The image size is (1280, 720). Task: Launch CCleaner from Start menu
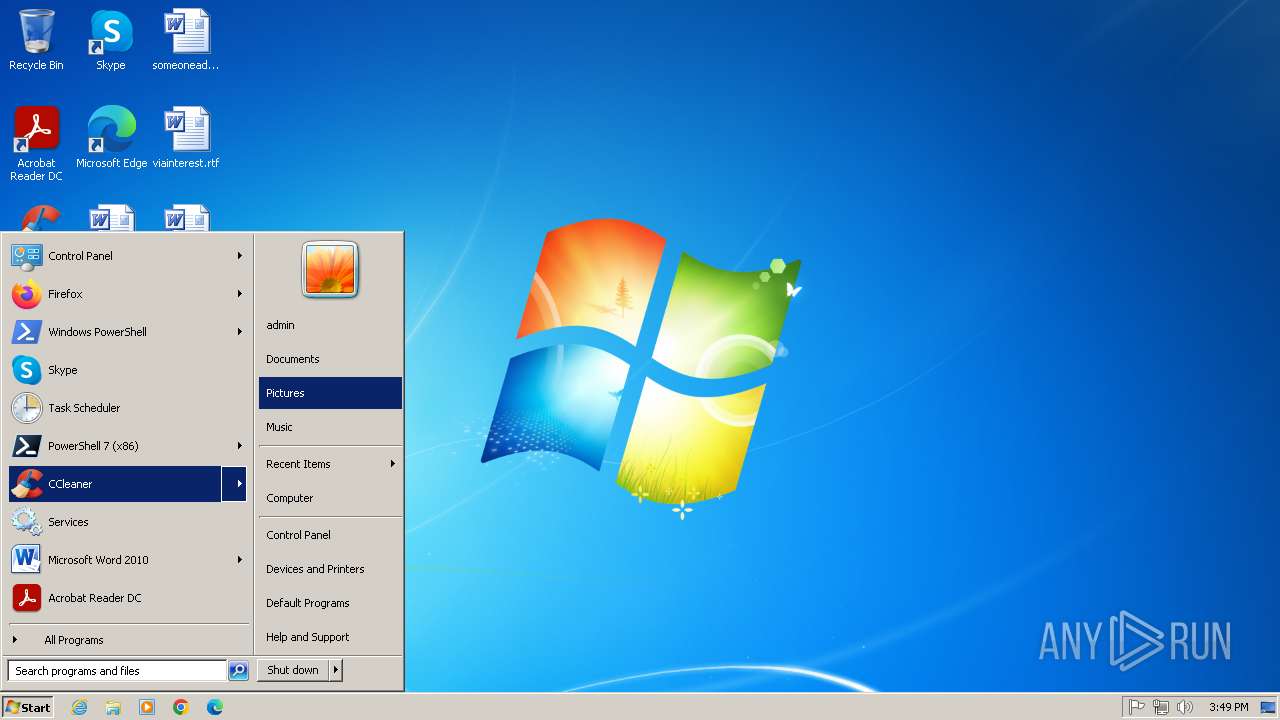pos(115,484)
